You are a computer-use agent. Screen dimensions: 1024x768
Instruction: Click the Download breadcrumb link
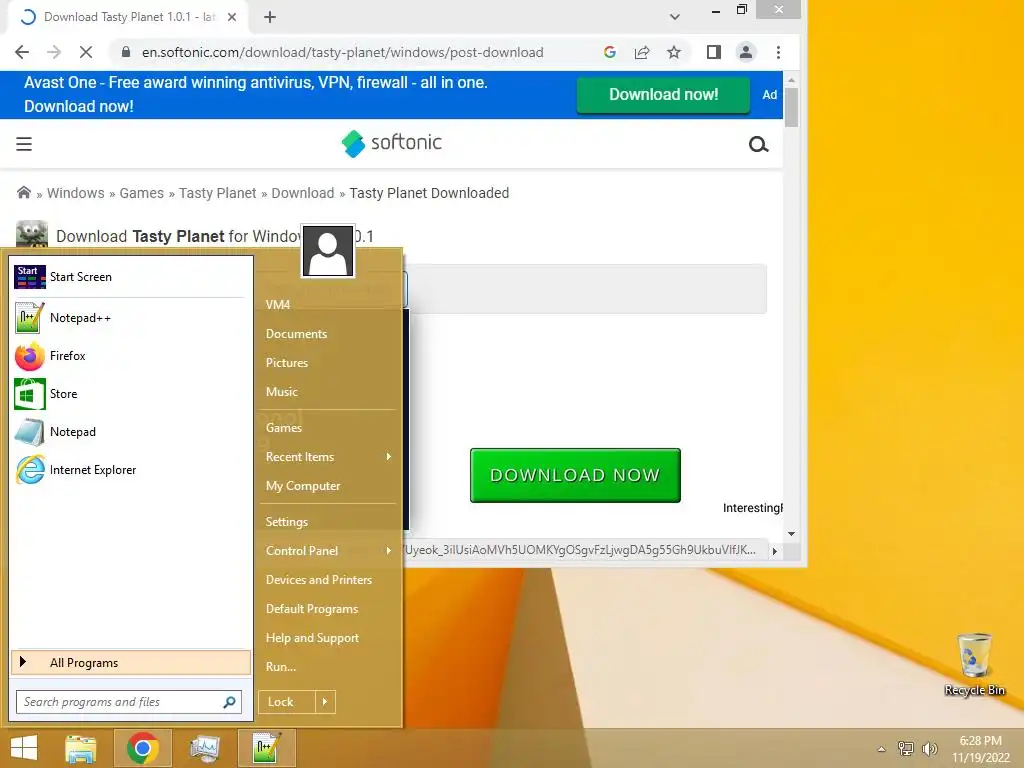(x=303, y=193)
